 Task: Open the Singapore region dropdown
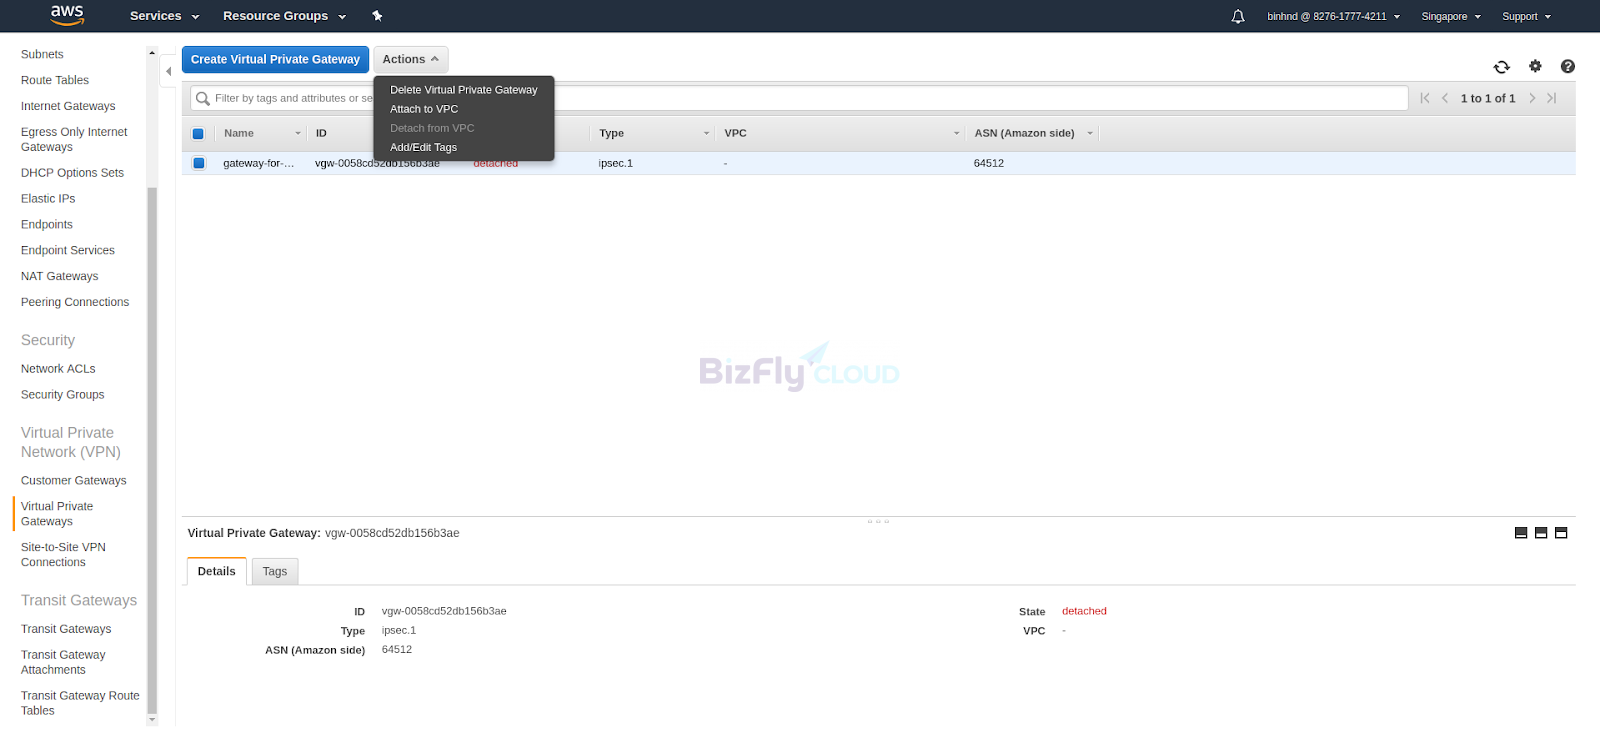[x=1451, y=16]
